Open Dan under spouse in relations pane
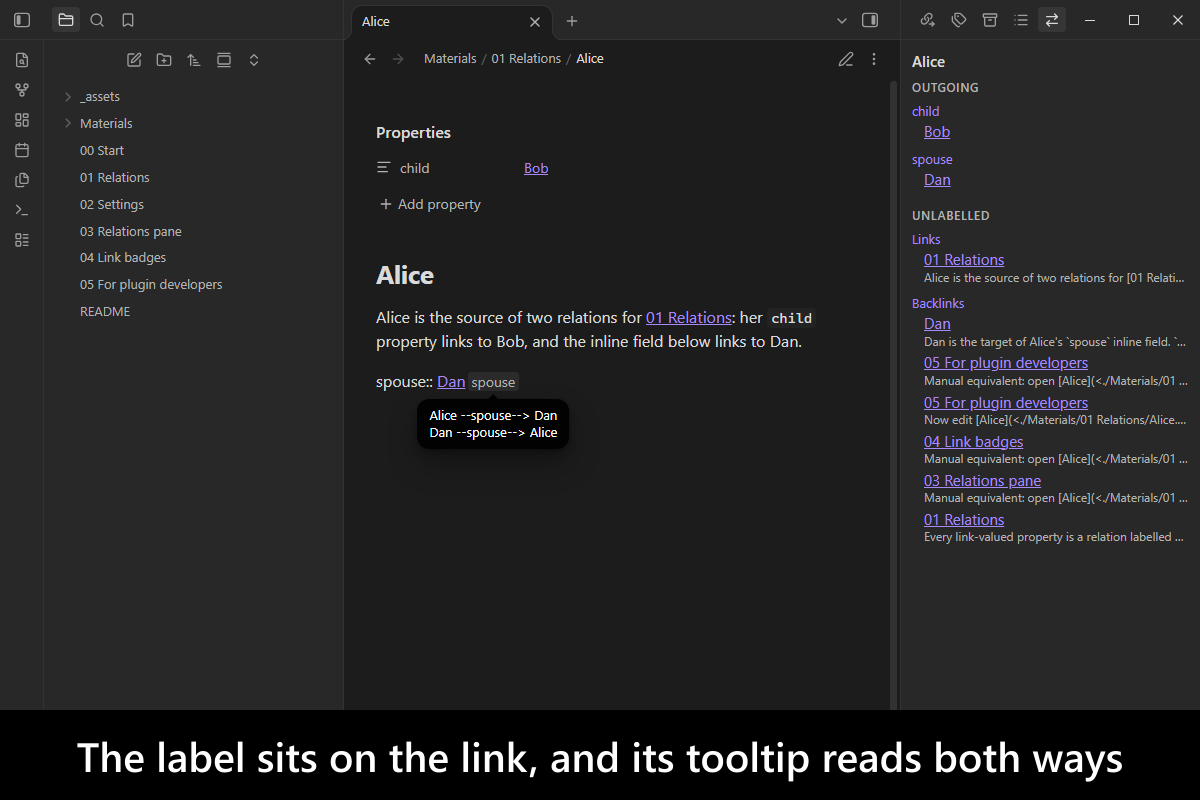Viewport: 1200px width, 800px height. coord(937,180)
